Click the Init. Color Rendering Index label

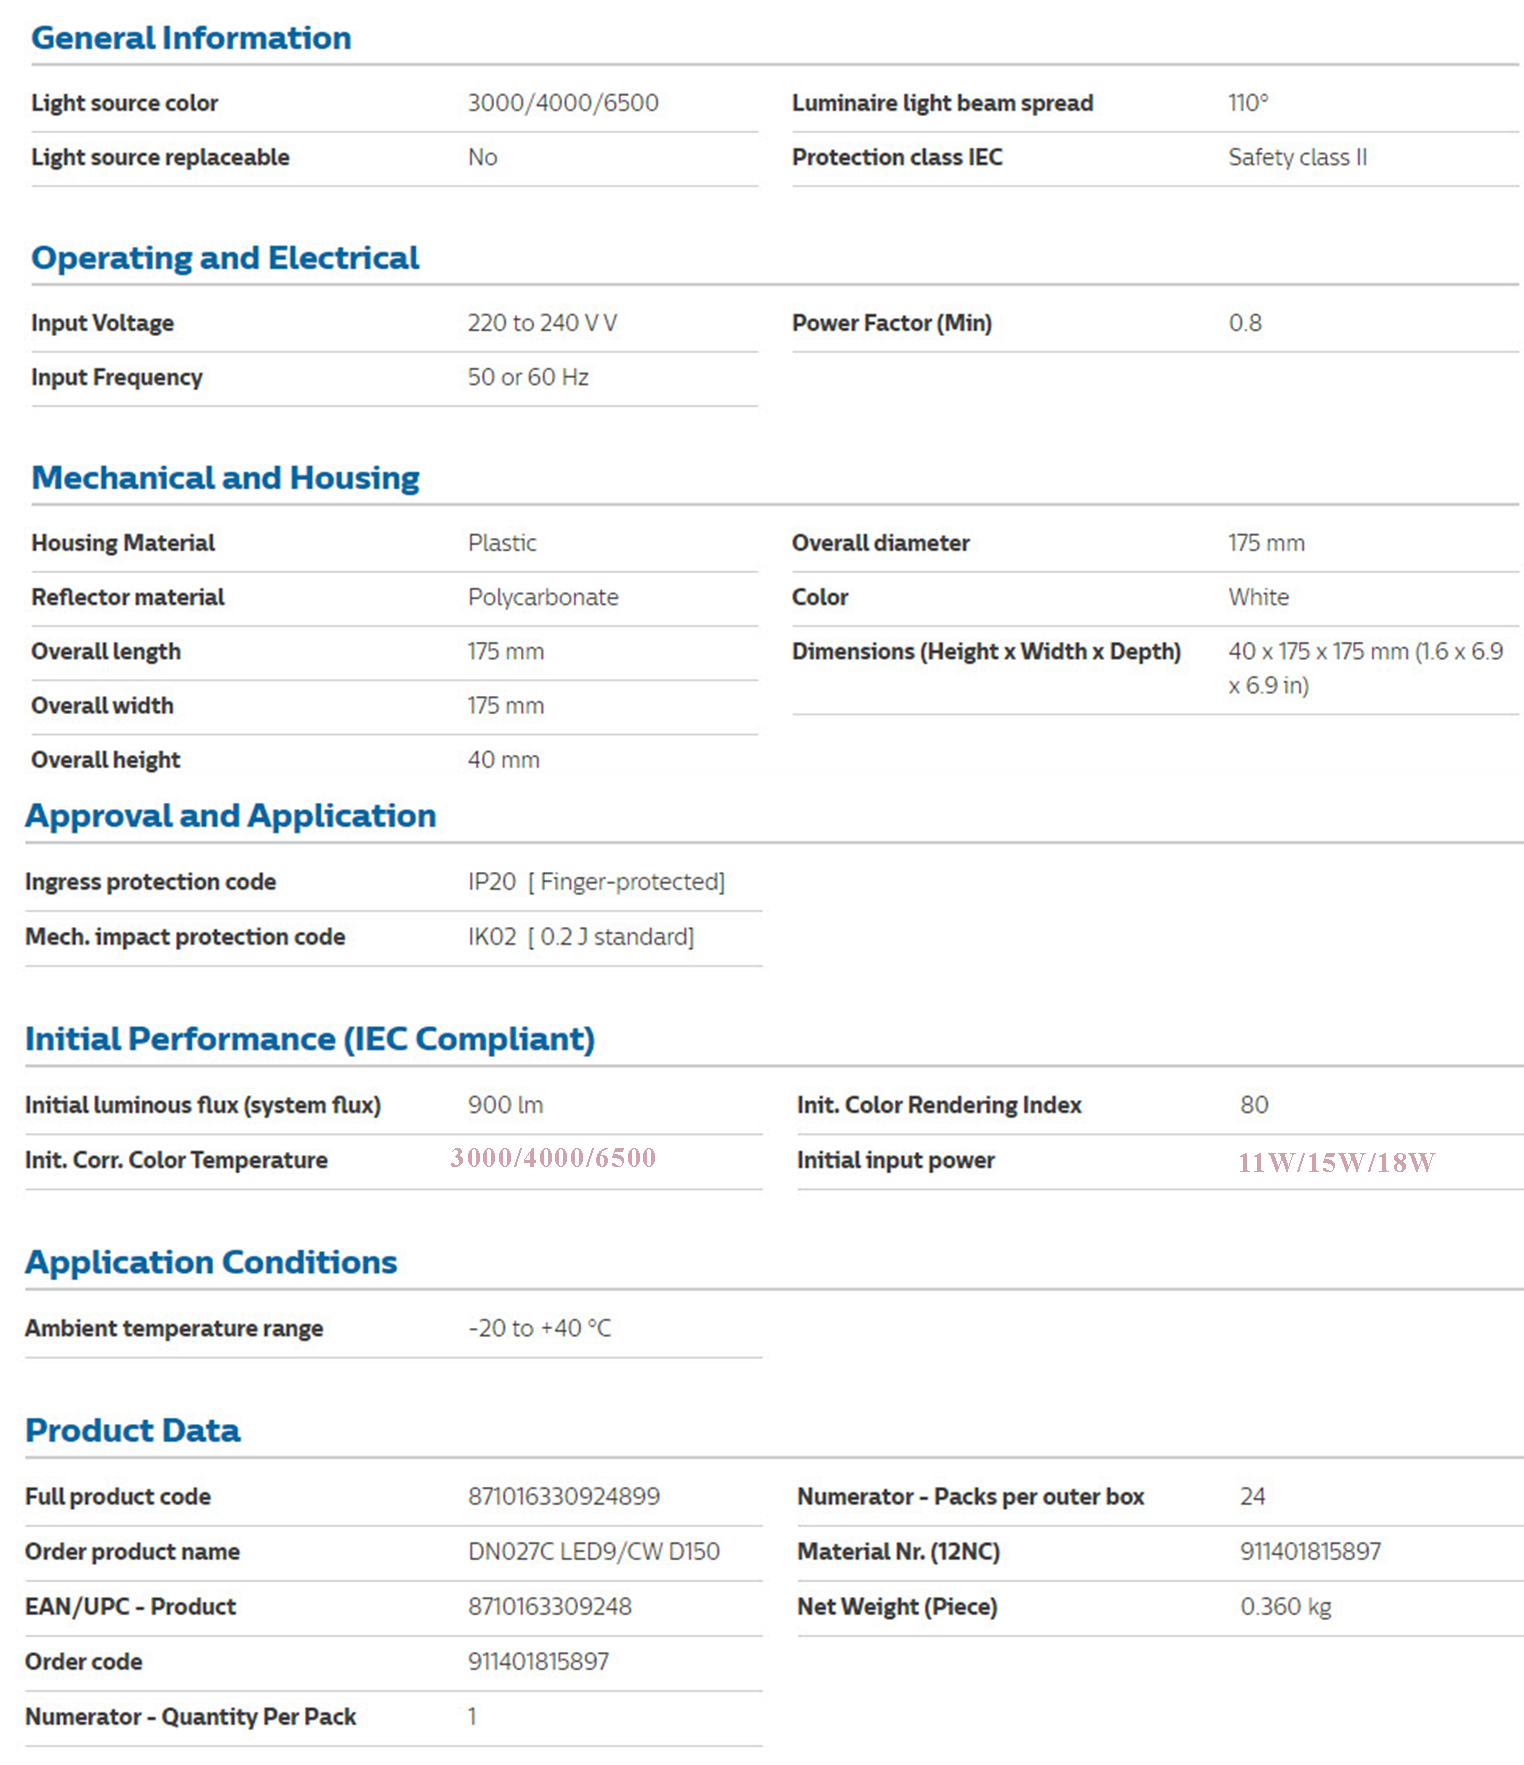[x=939, y=1105]
